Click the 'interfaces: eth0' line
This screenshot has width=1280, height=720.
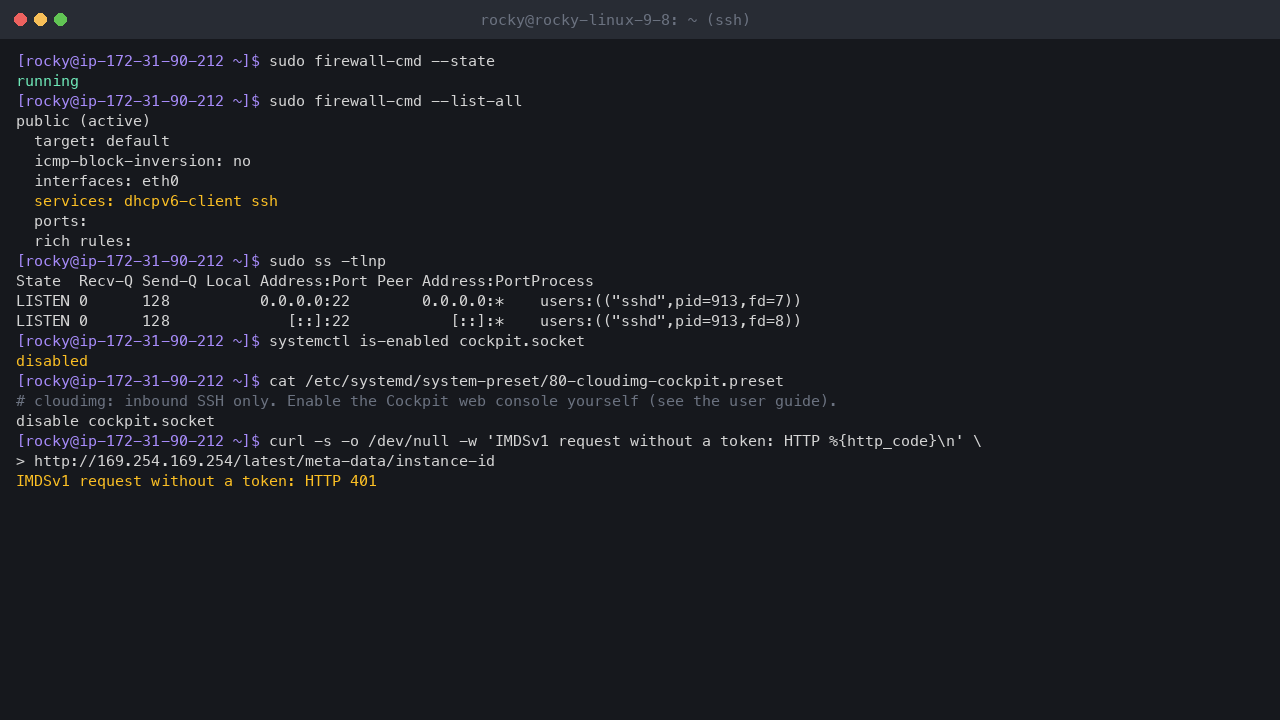point(106,181)
